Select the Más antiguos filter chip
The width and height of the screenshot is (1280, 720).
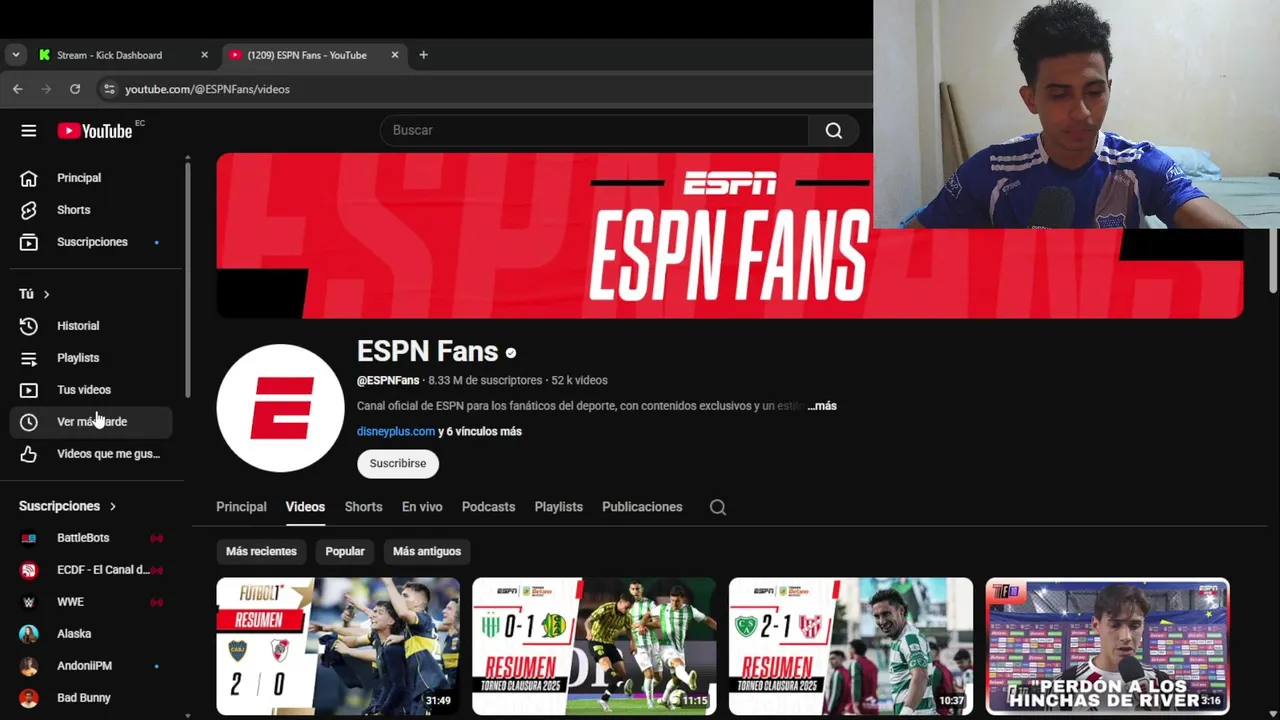pos(427,552)
